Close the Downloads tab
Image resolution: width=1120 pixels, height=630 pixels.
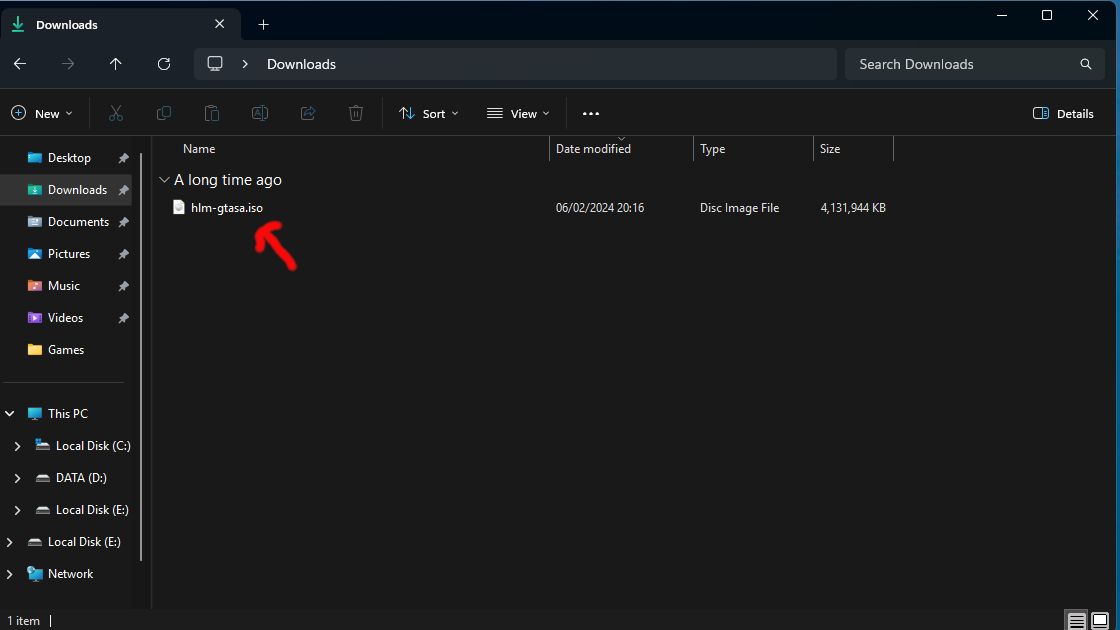pos(219,24)
